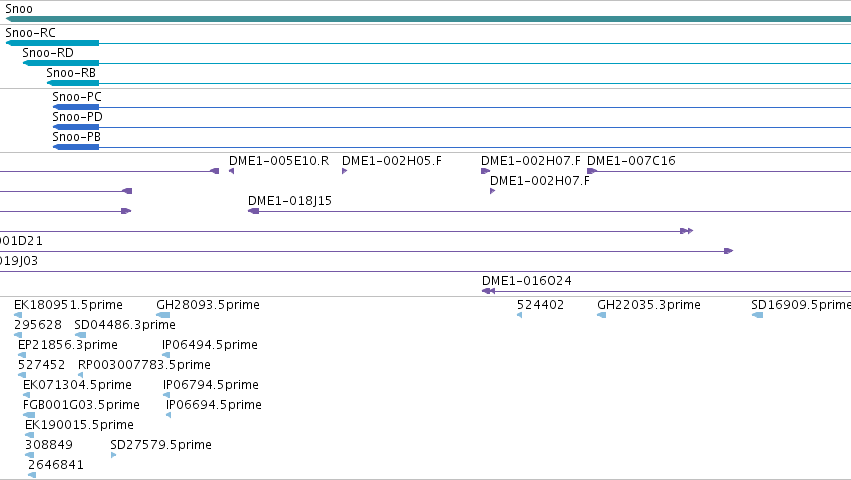Click the Snoo-RD transcript exon block
This screenshot has height=480, width=851.
[61, 63]
